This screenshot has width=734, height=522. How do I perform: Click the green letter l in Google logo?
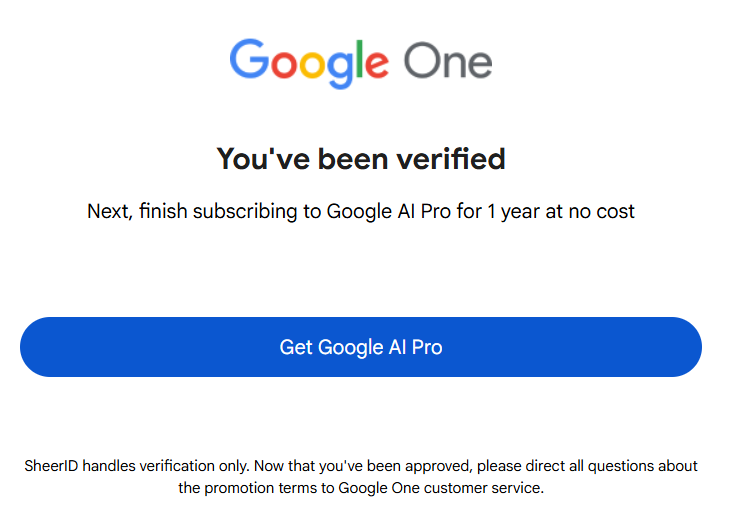(x=360, y=60)
